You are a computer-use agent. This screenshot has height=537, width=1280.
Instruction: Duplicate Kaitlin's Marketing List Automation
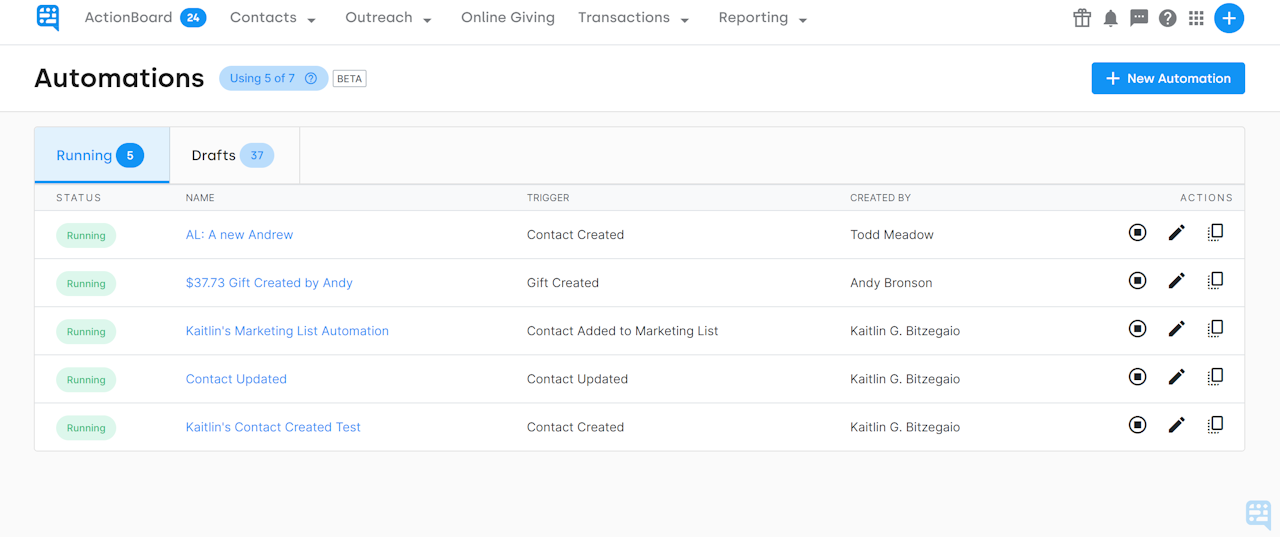[x=1215, y=329]
